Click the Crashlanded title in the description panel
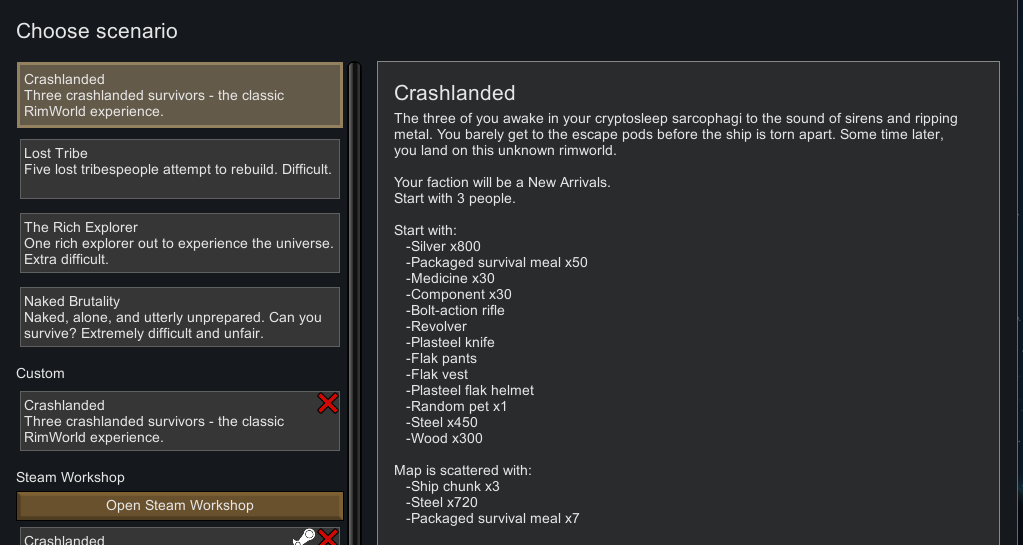This screenshot has width=1023, height=545. coord(454,93)
